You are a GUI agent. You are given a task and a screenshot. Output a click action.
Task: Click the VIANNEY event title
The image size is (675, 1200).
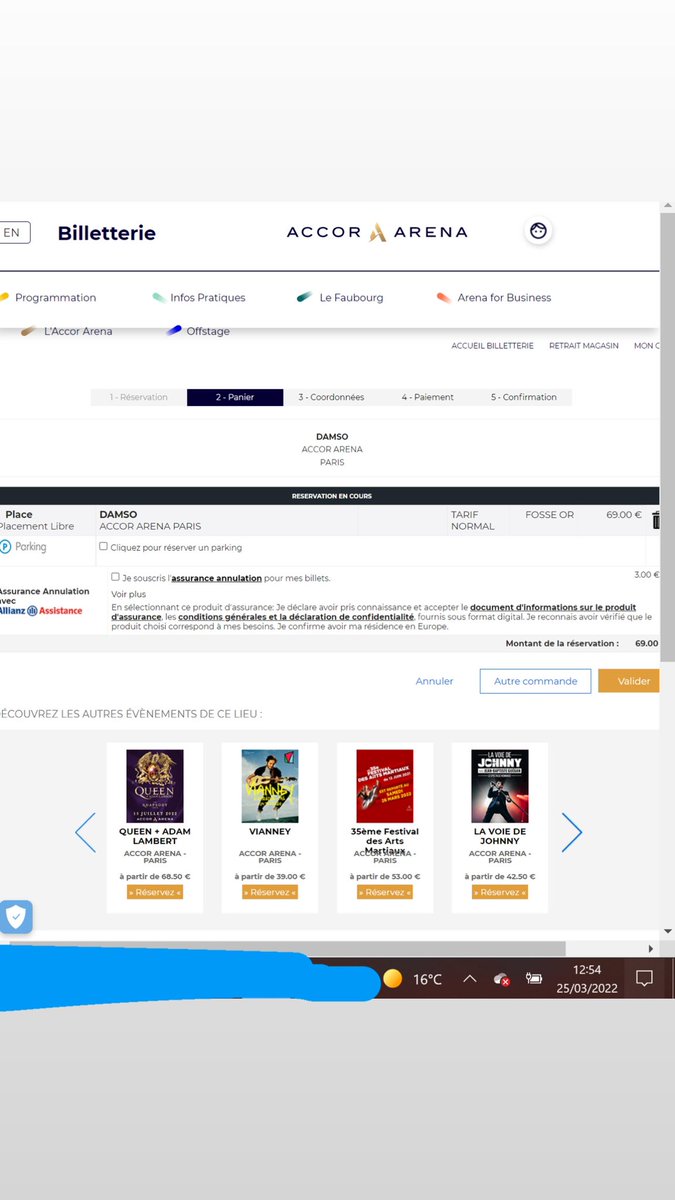270,831
